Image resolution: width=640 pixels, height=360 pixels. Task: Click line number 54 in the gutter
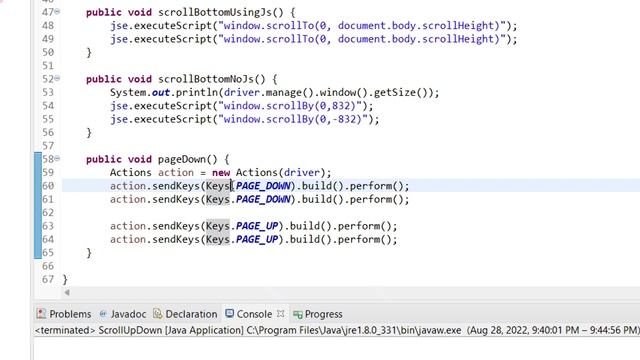click(48, 106)
